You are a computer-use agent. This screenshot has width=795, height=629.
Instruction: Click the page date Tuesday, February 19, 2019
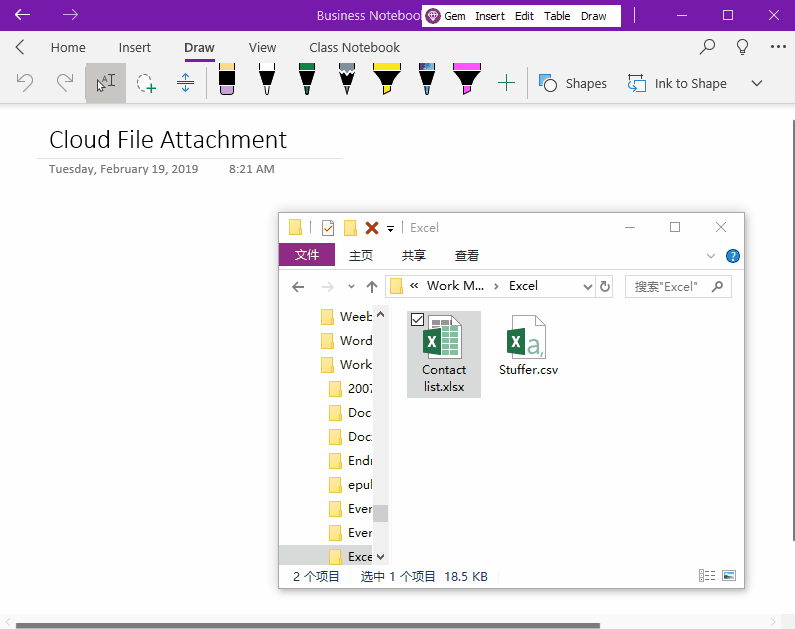click(123, 169)
